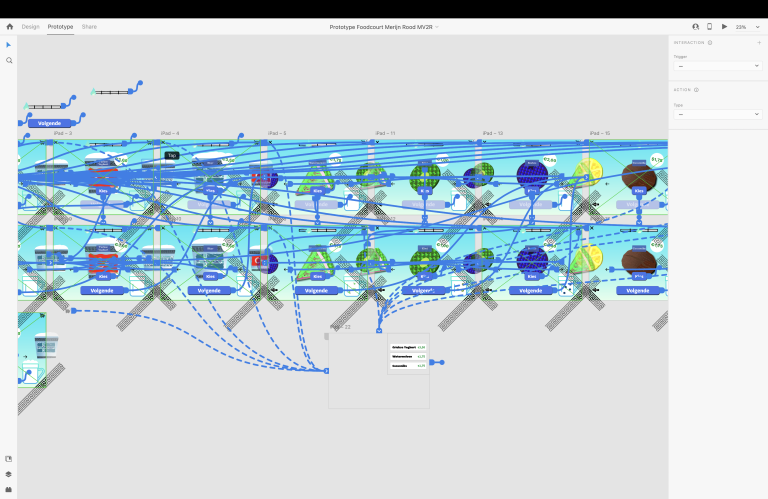Click the Home icon

[x=9, y=26]
